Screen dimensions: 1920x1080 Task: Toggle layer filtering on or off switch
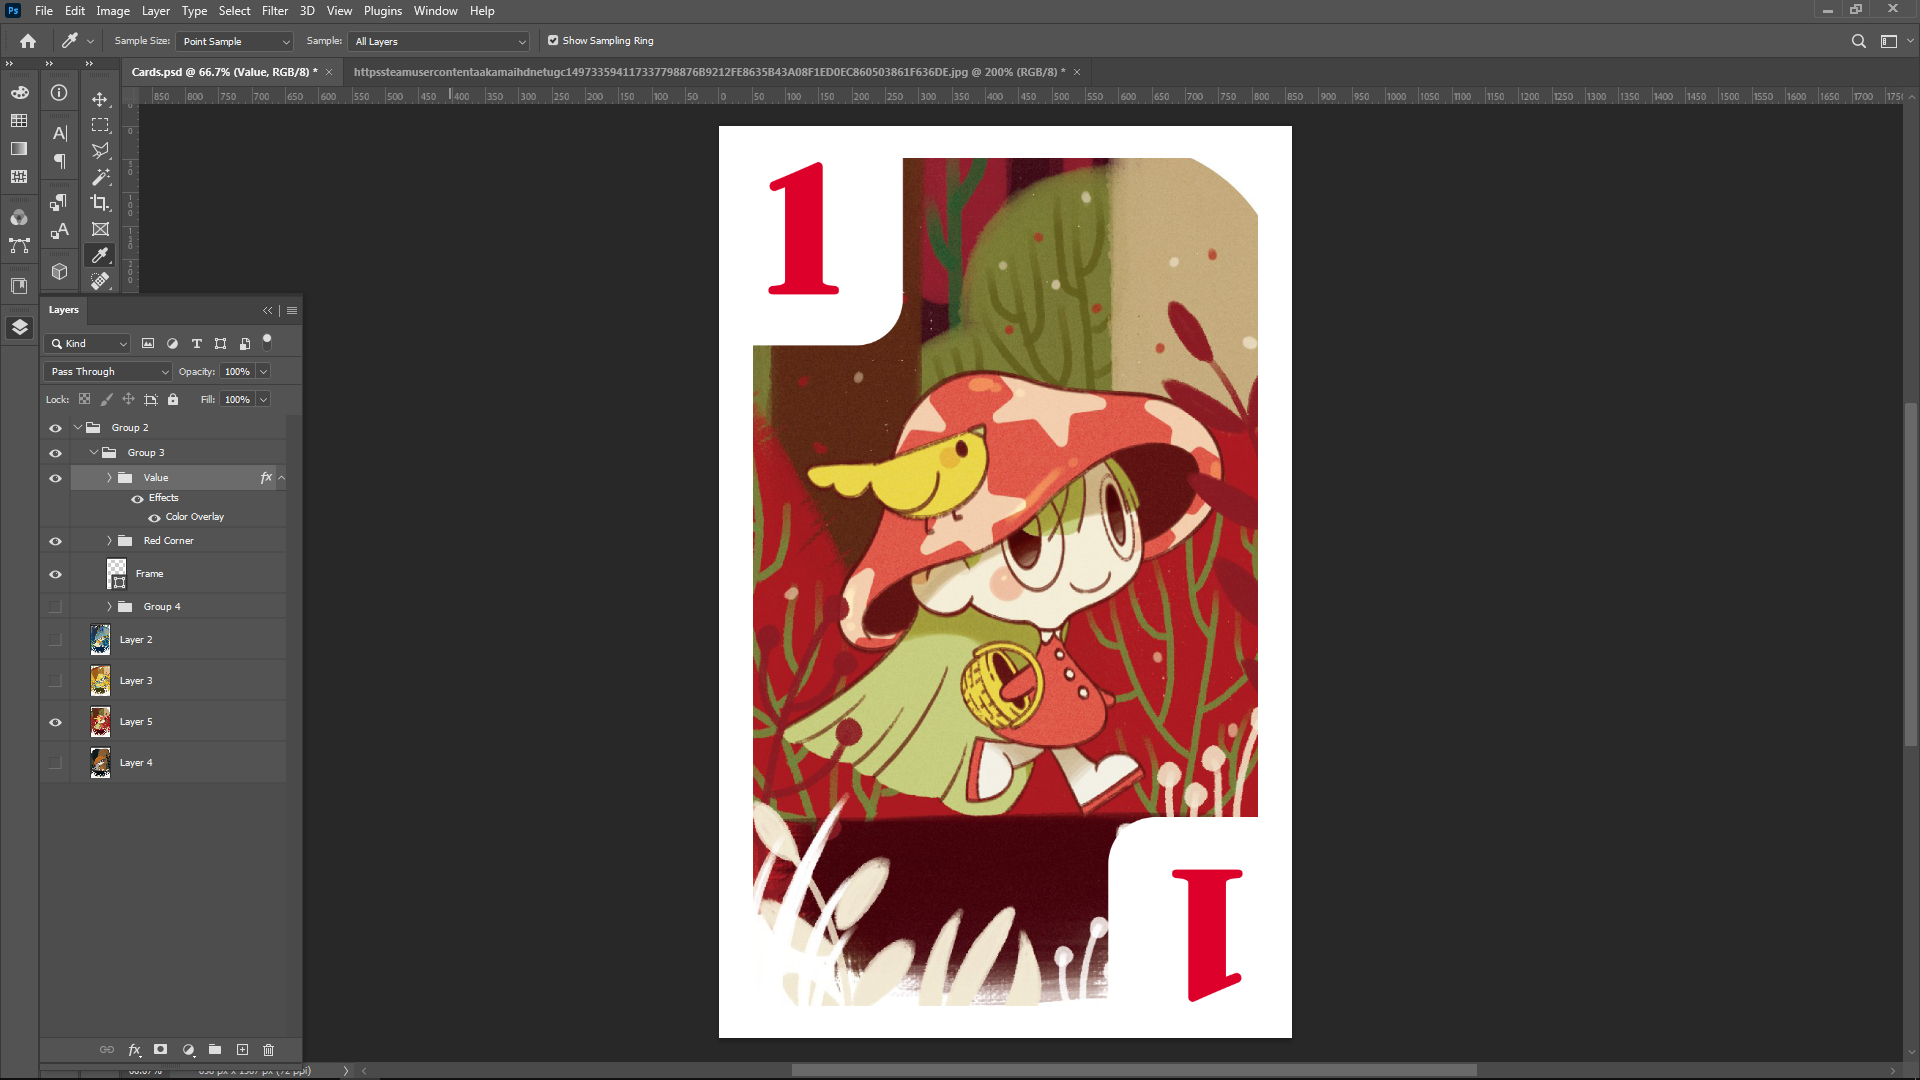(267, 341)
